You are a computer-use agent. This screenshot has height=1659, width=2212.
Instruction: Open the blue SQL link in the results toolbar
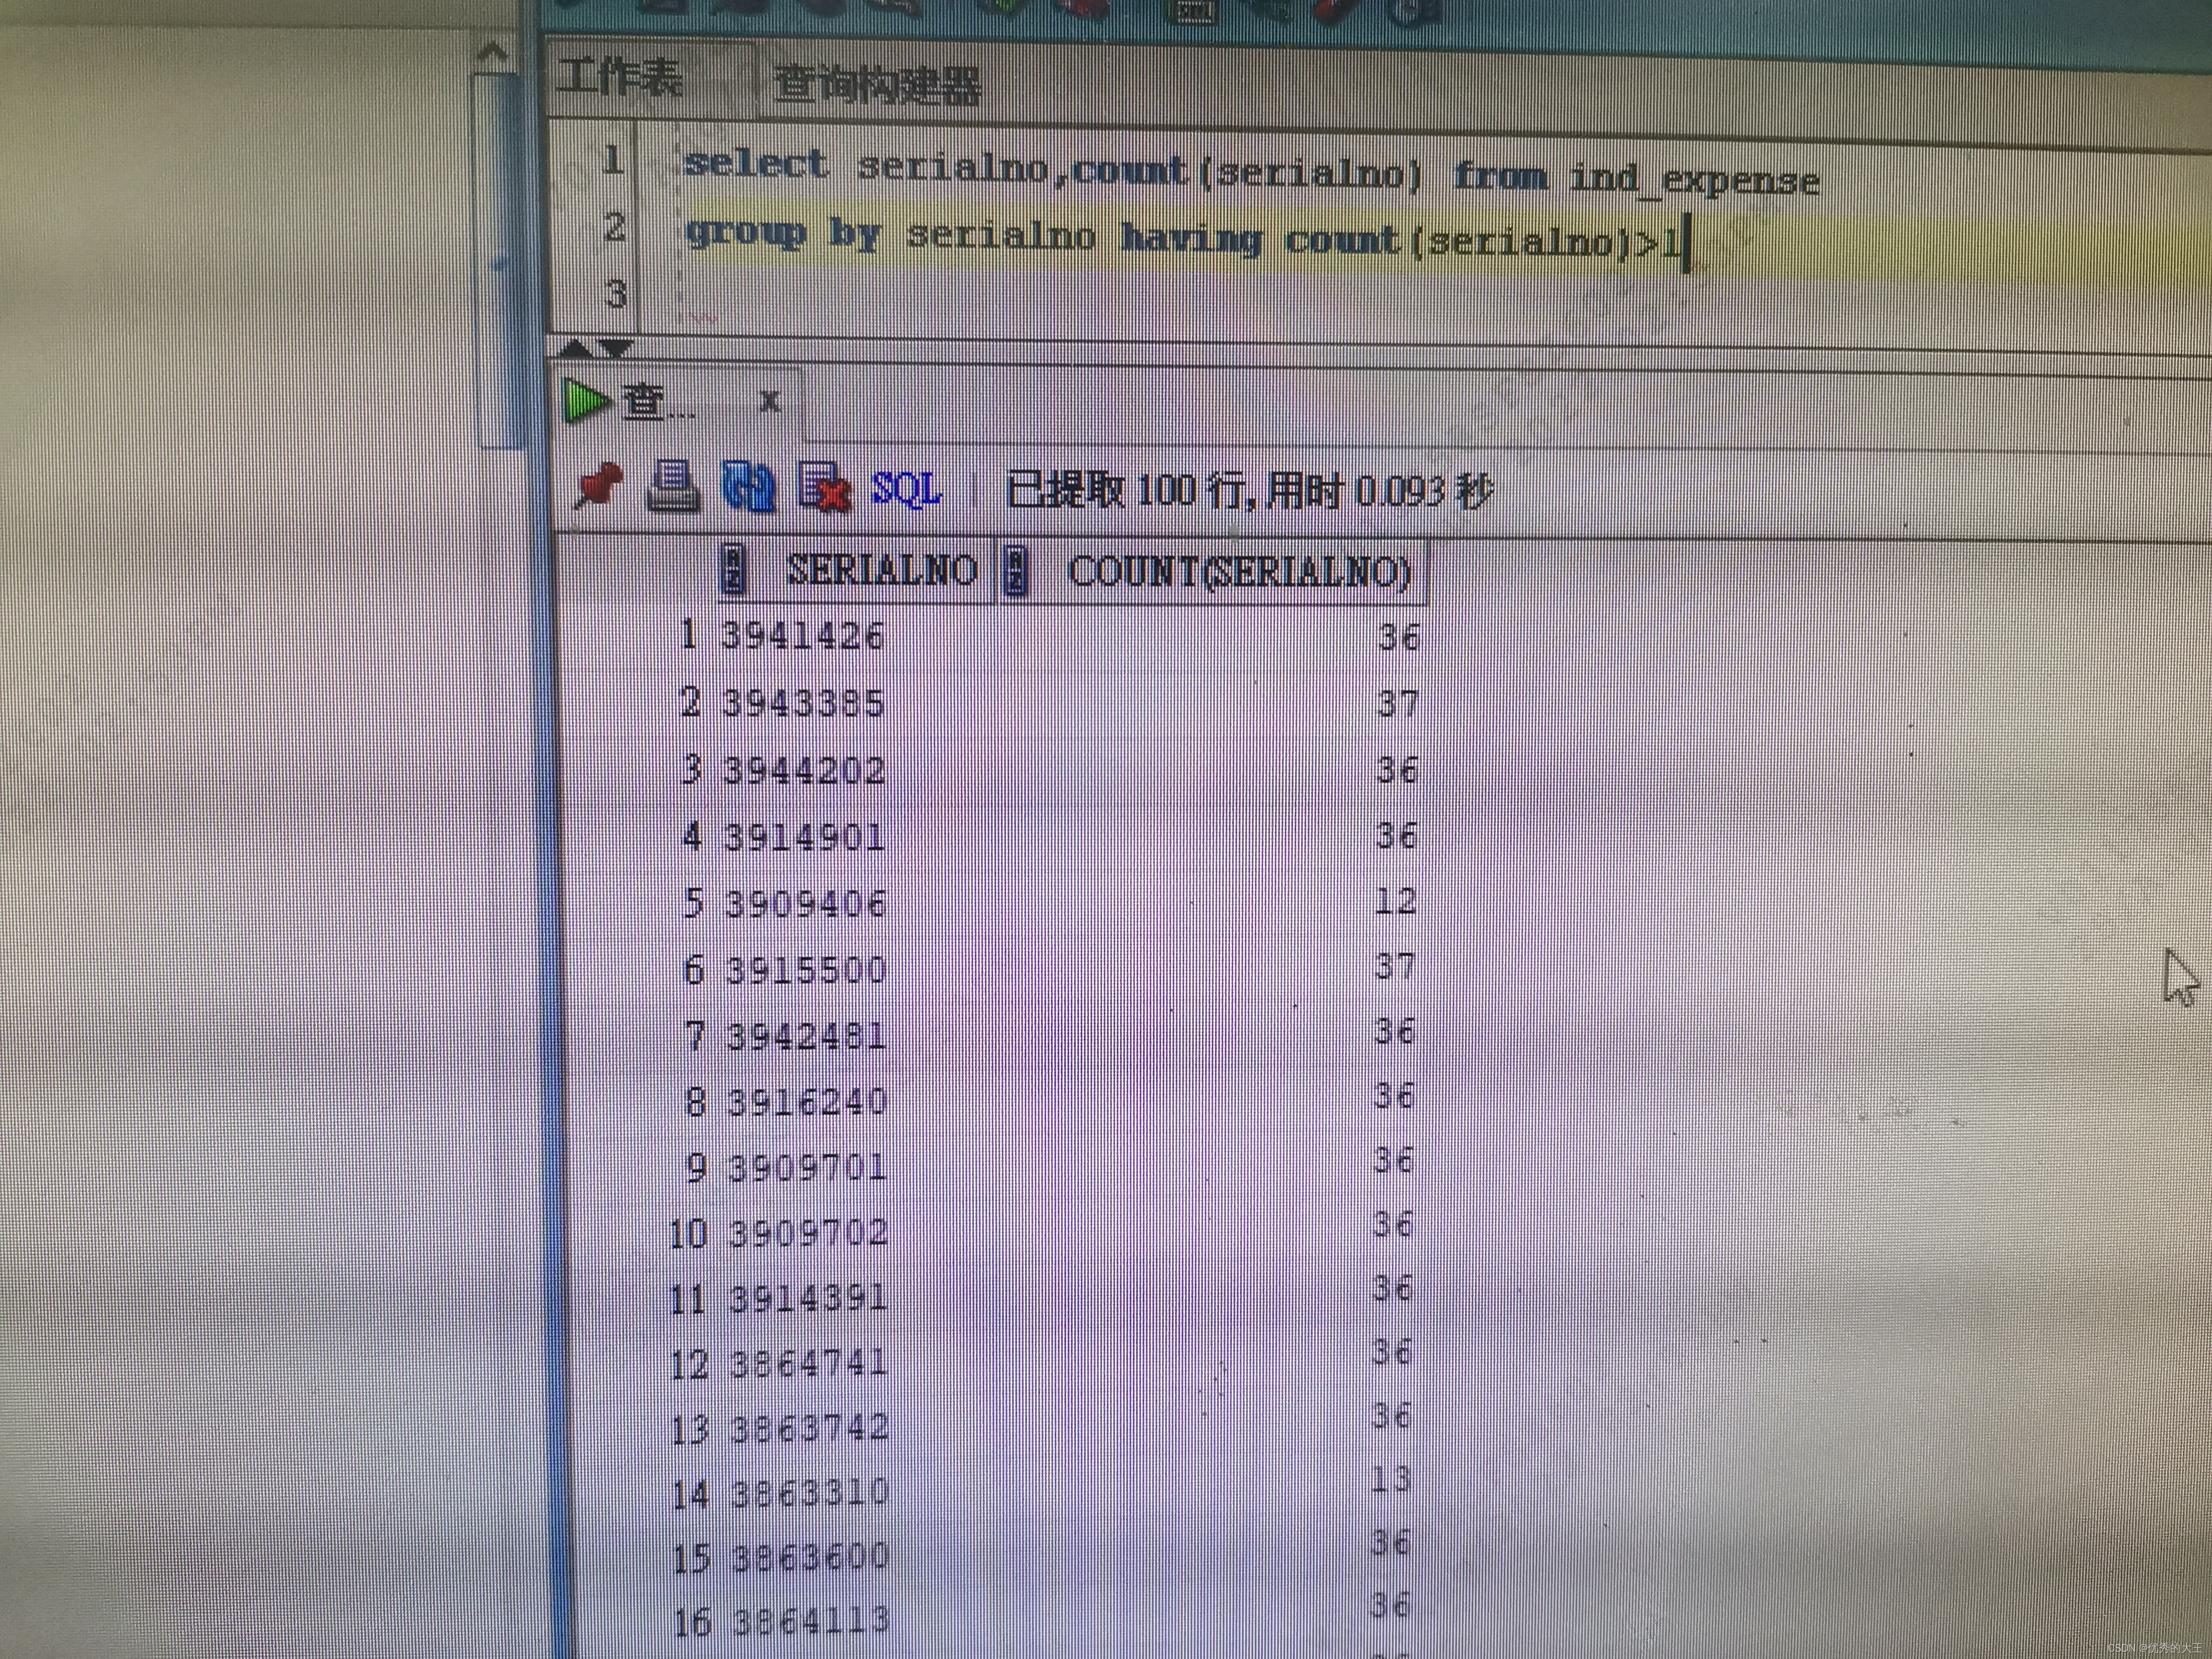coord(906,489)
